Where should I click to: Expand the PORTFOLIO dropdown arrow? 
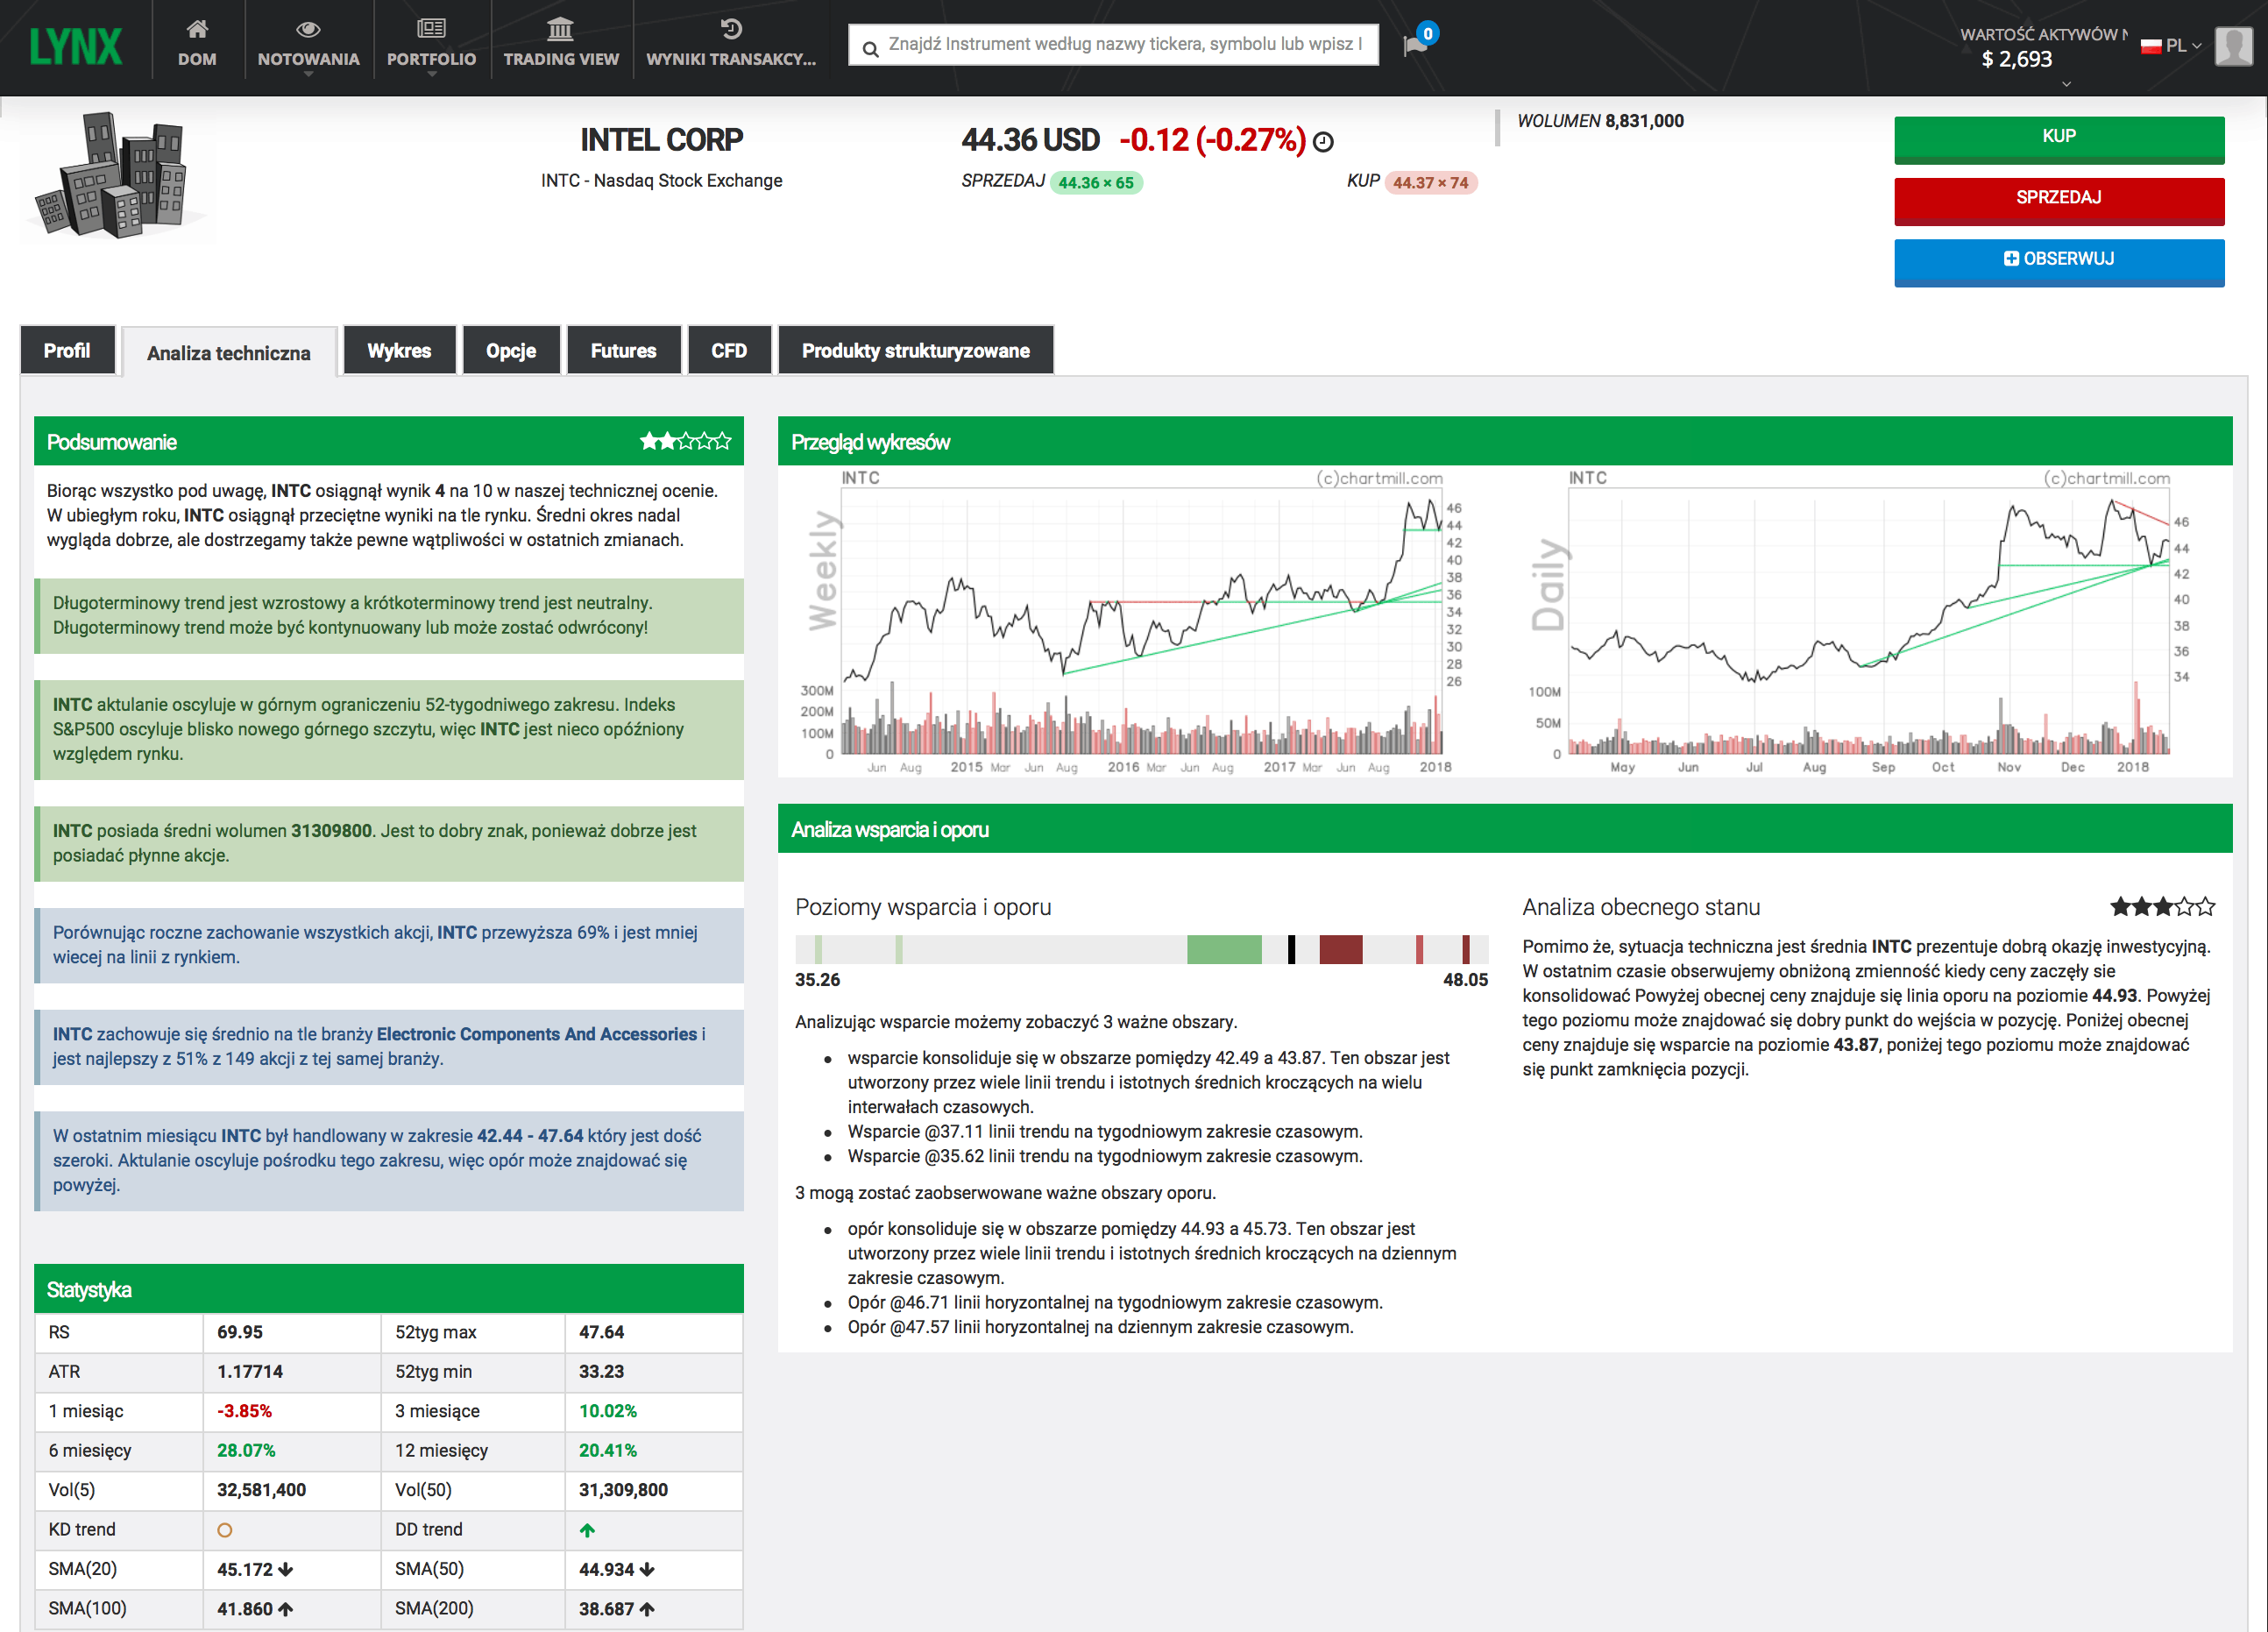coord(431,74)
